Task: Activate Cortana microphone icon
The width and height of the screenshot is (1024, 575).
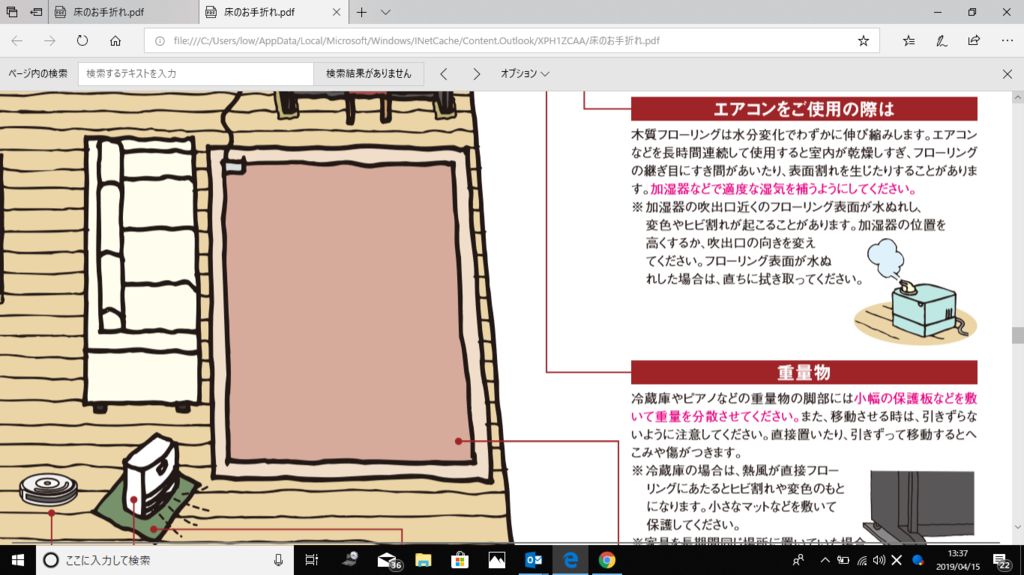Action: pos(278,560)
